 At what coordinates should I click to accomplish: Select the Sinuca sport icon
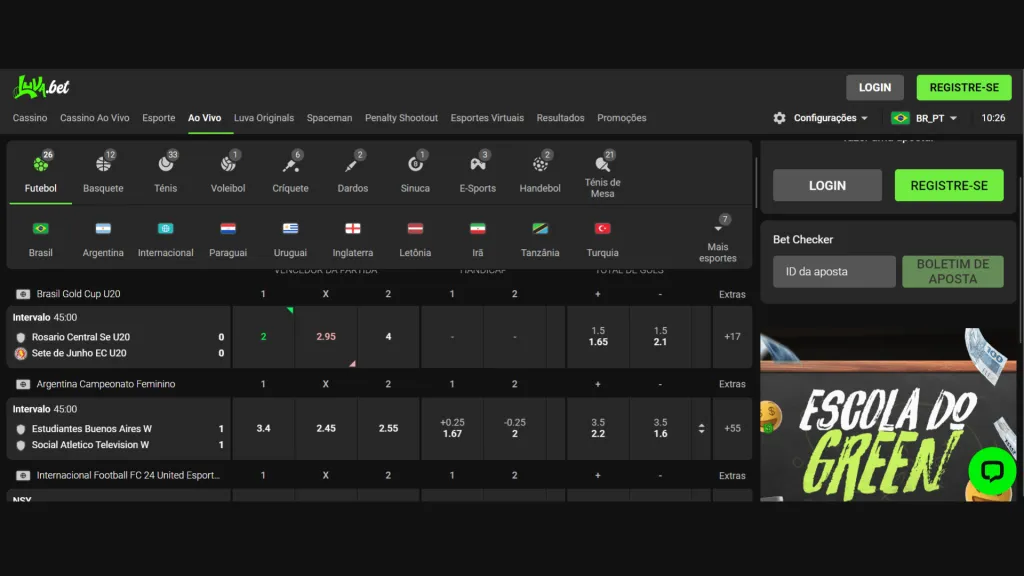[415, 163]
